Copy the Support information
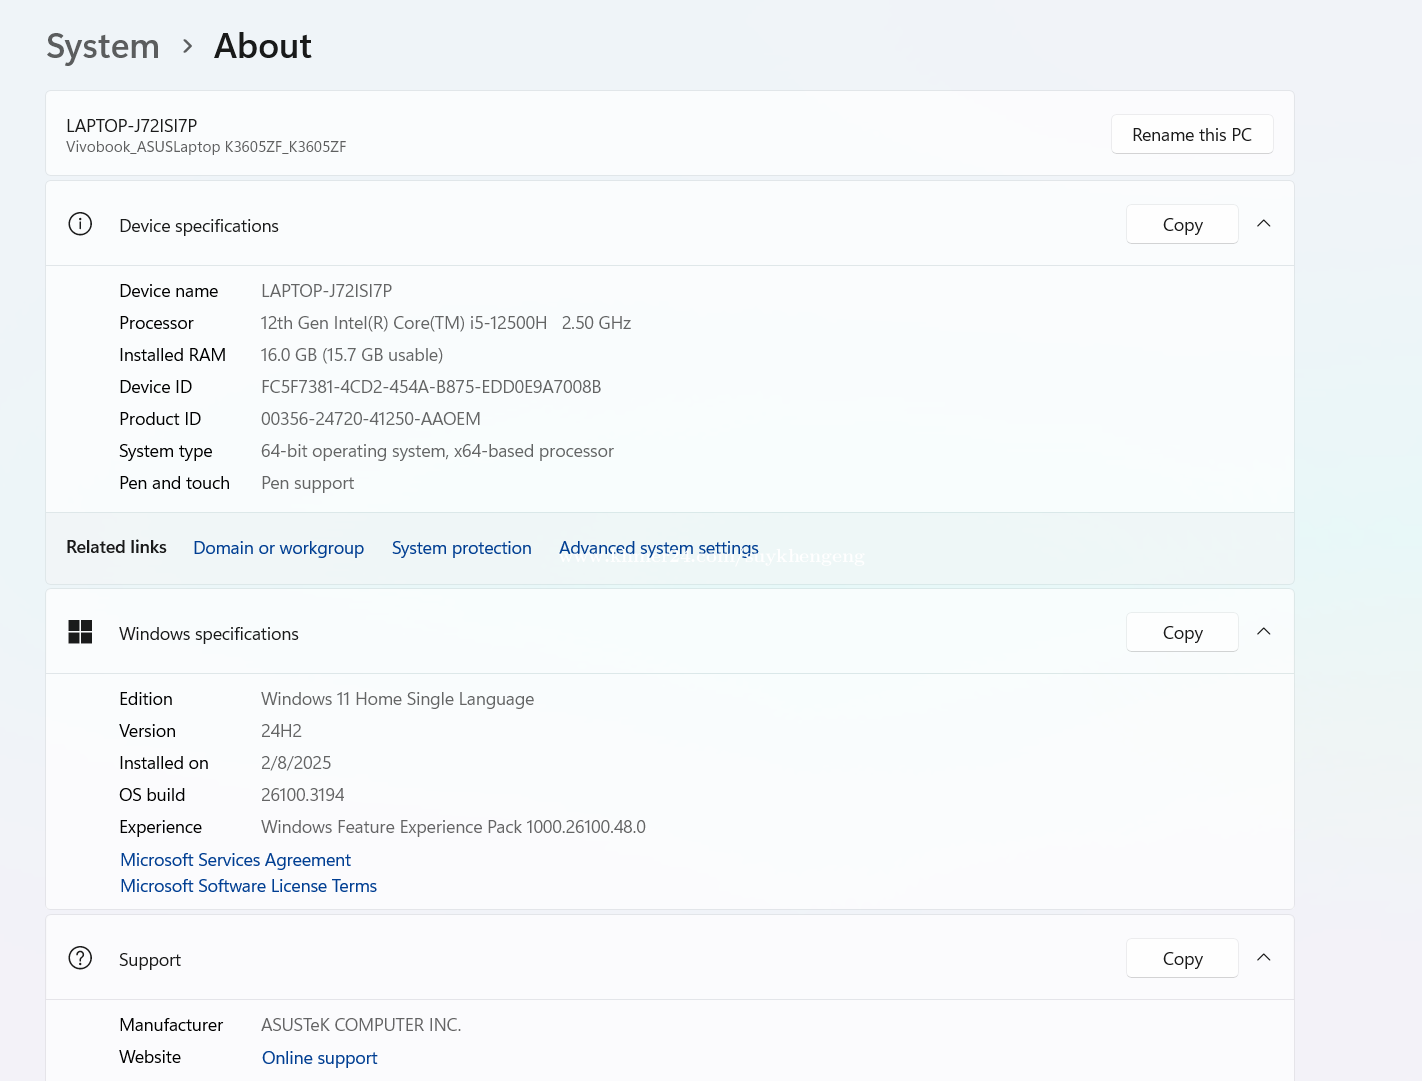1422x1081 pixels. coord(1182,958)
